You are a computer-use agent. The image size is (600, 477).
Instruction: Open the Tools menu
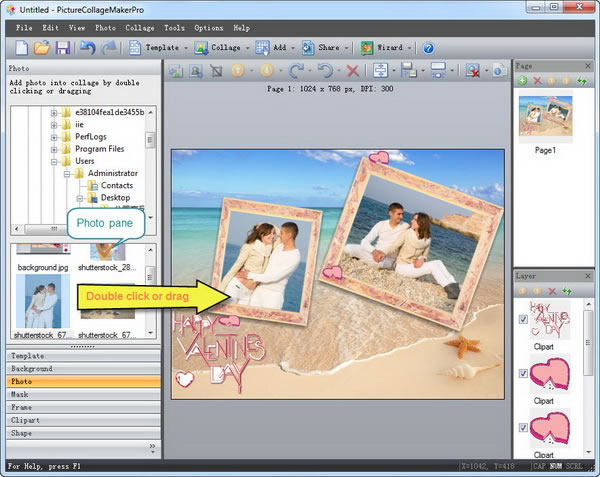174,28
